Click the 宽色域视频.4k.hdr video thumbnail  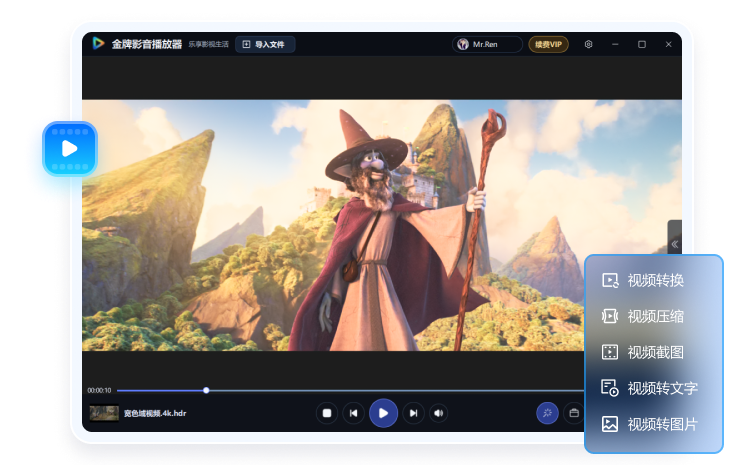point(104,413)
